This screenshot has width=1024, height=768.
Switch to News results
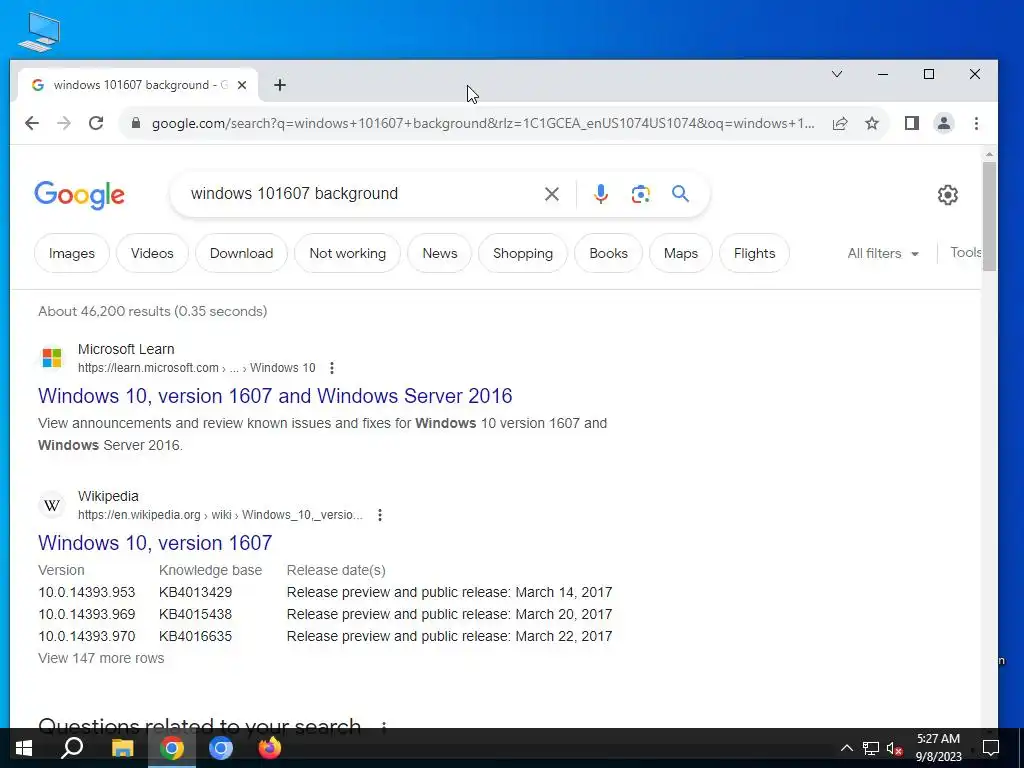pos(440,253)
